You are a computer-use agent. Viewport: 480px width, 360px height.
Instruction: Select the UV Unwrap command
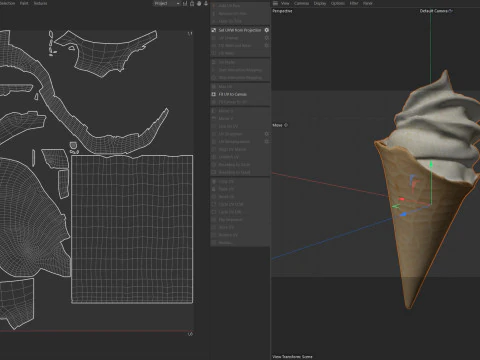[225, 38]
